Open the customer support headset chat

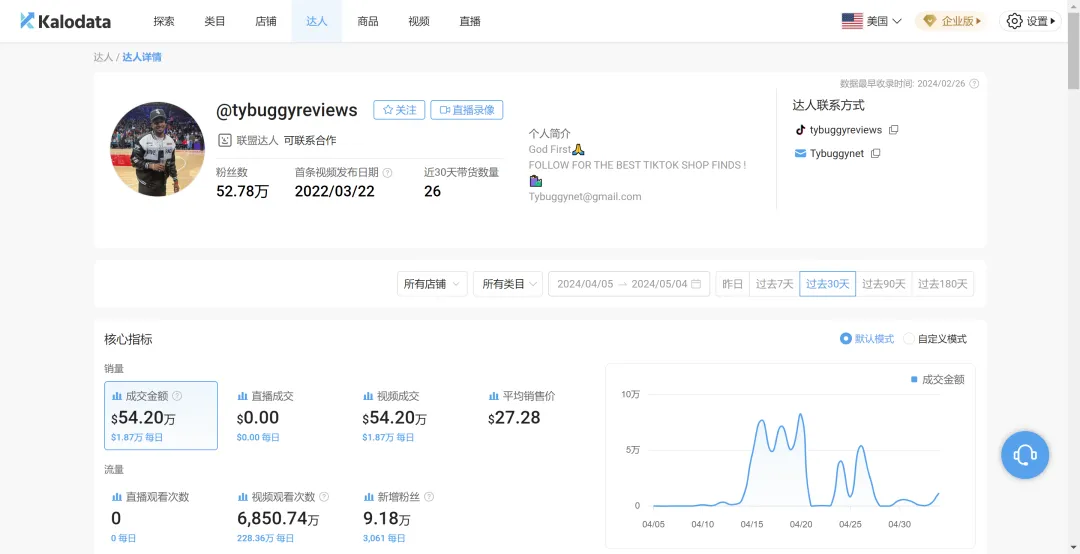(x=1025, y=455)
